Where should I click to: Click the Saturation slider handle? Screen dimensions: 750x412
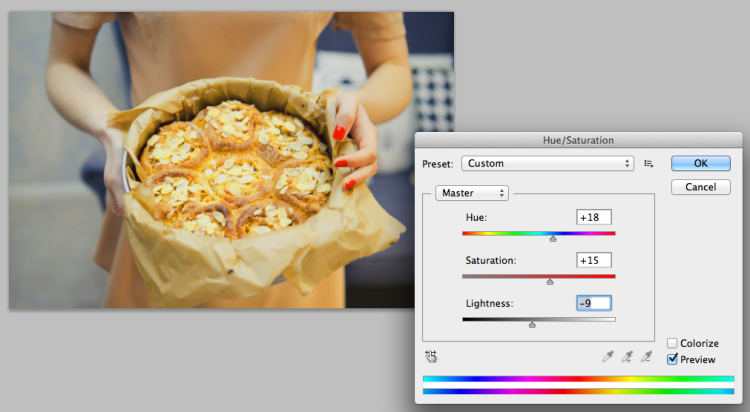(x=550, y=281)
